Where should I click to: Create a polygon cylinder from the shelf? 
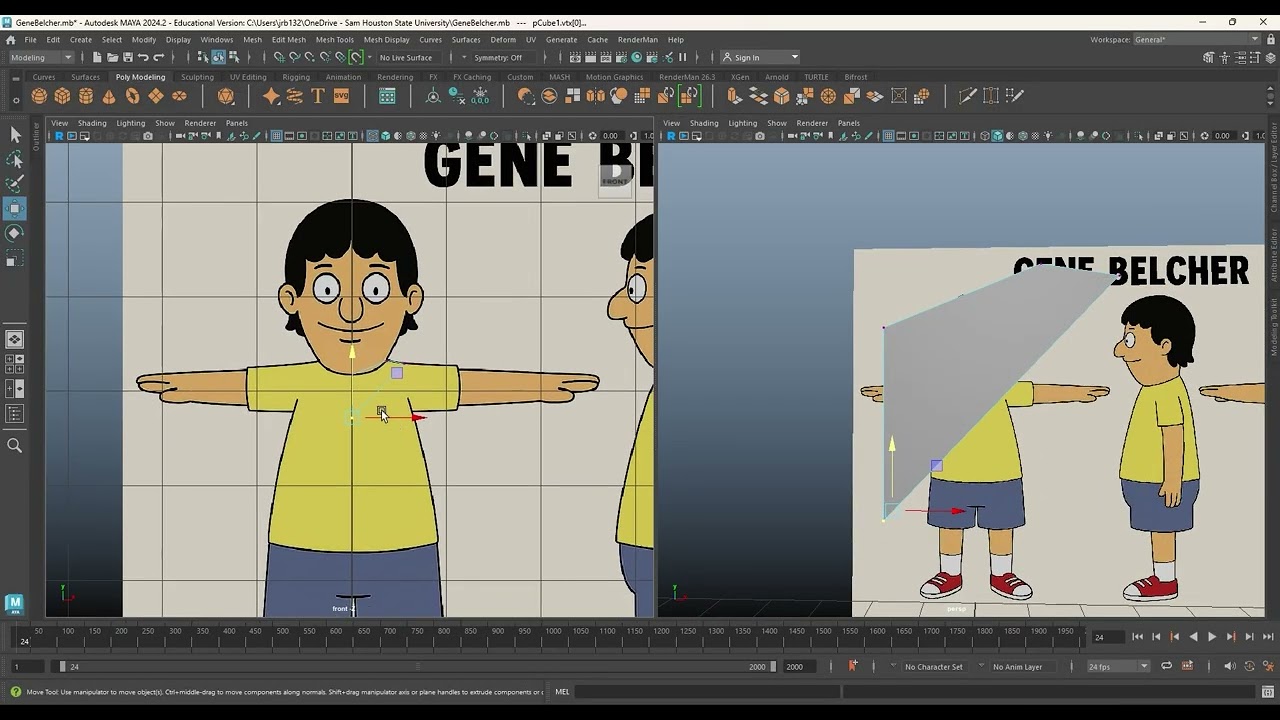[x=86, y=96]
